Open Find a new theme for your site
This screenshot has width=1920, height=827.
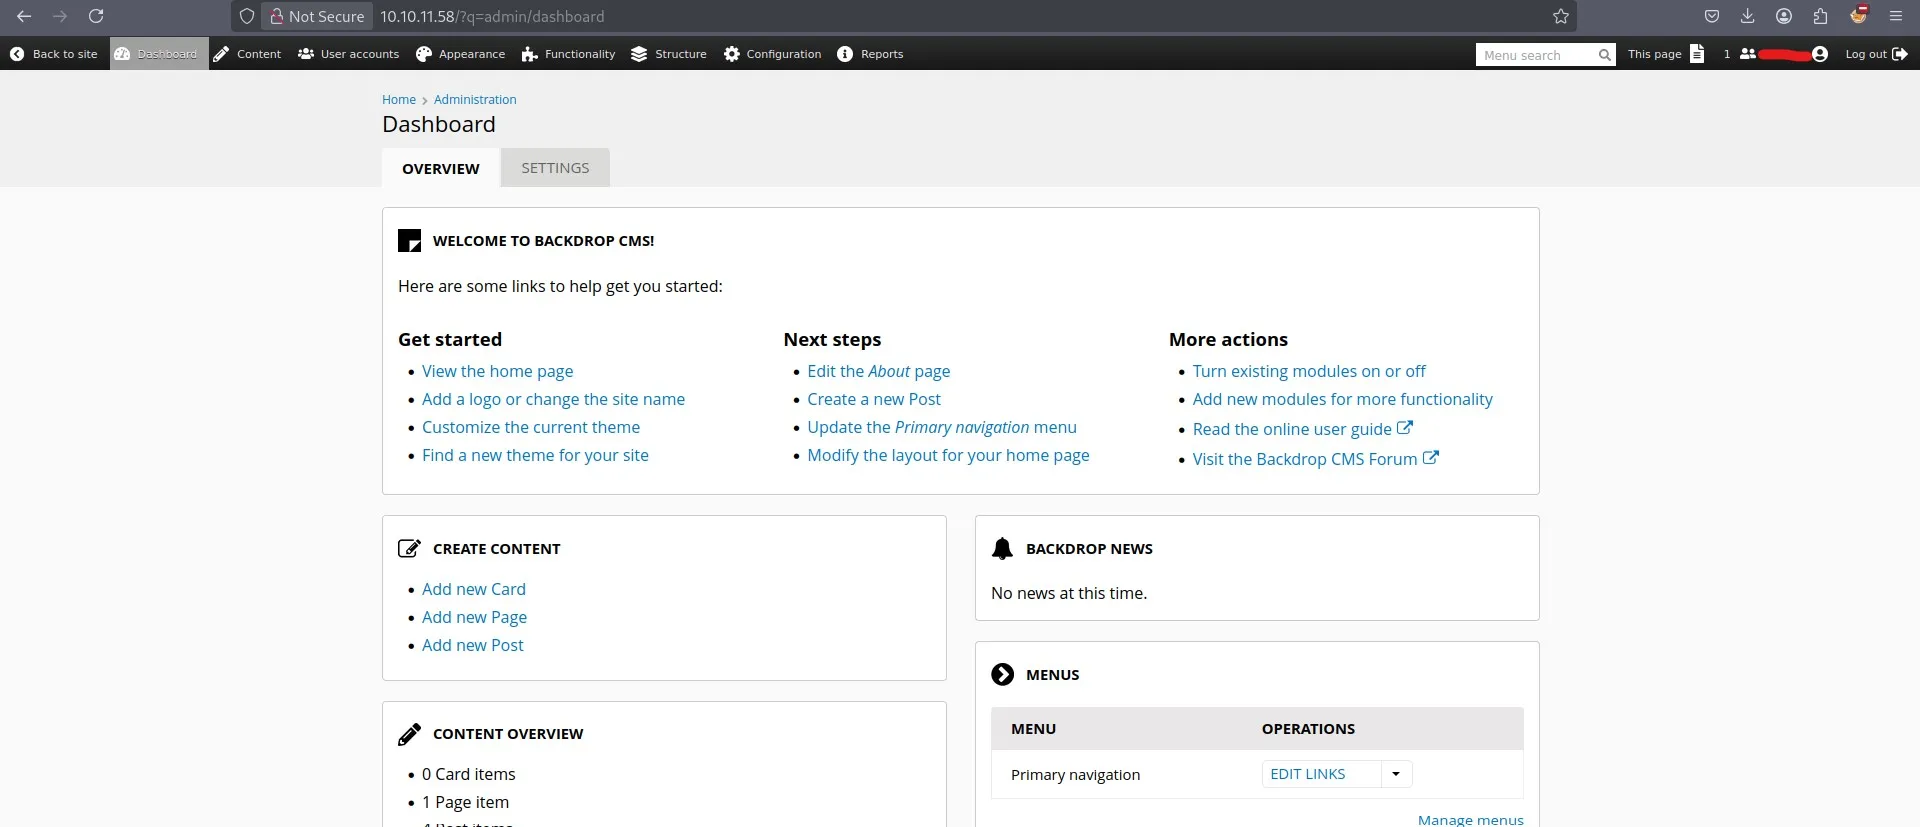pyautogui.click(x=535, y=455)
